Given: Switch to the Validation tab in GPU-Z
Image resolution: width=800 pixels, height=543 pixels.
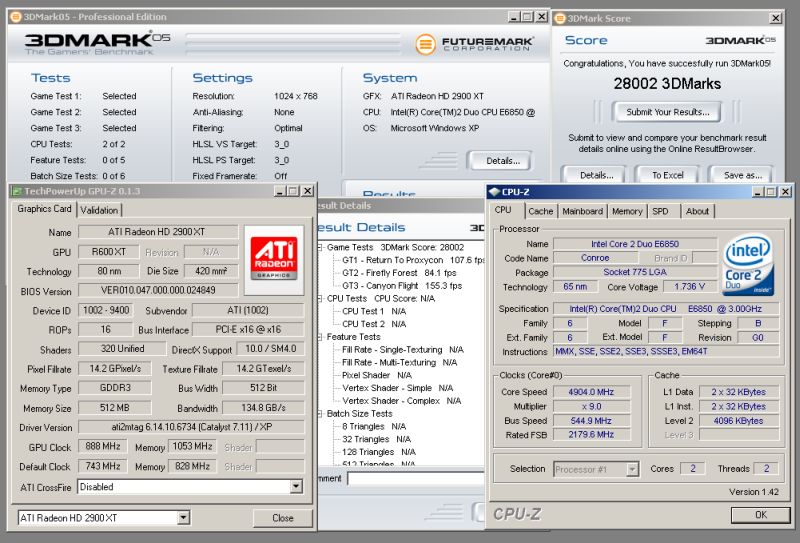Looking at the screenshot, I should (99, 210).
